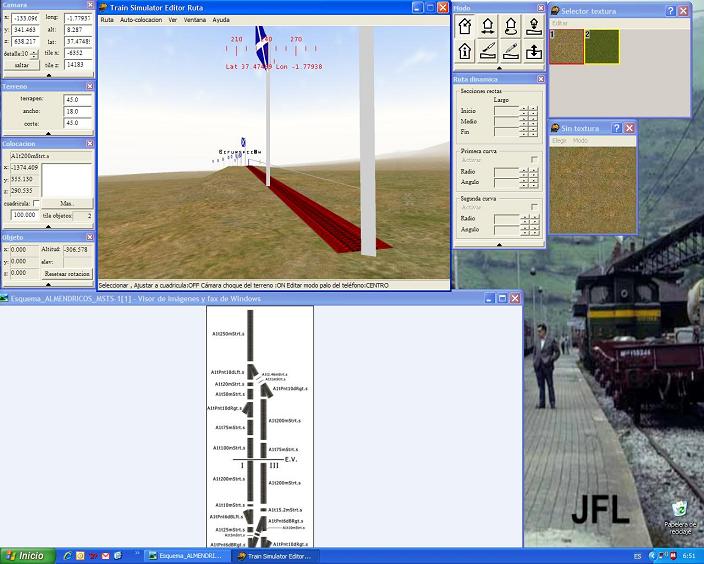Click the terrain raise brush icon
This screenshot has width=704, height=564.
pyautogui.click(x=488, y=50)
